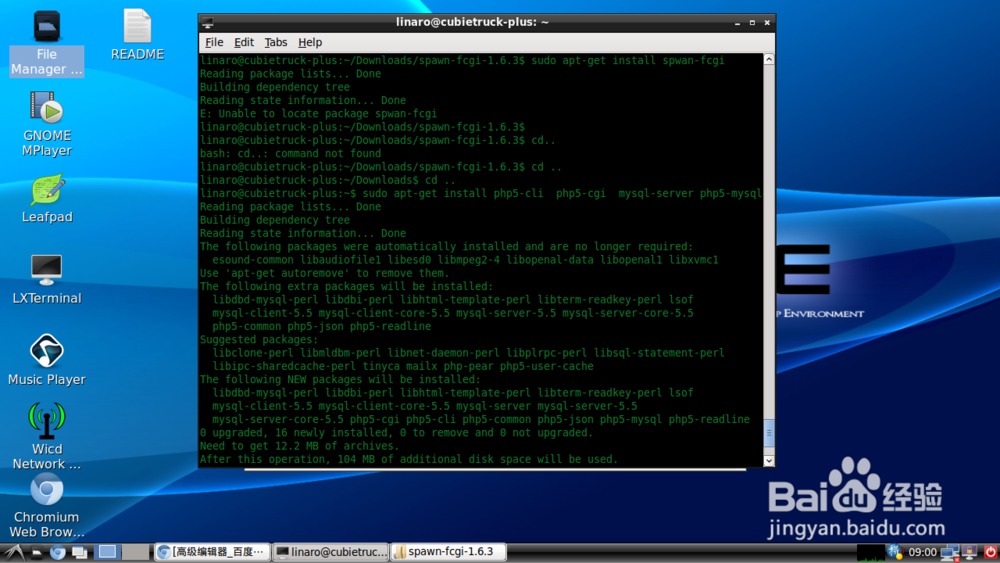Open the Tabs menu in the terminal
The height and width of the screenshot is (563, 1000).
pos(276,42)
